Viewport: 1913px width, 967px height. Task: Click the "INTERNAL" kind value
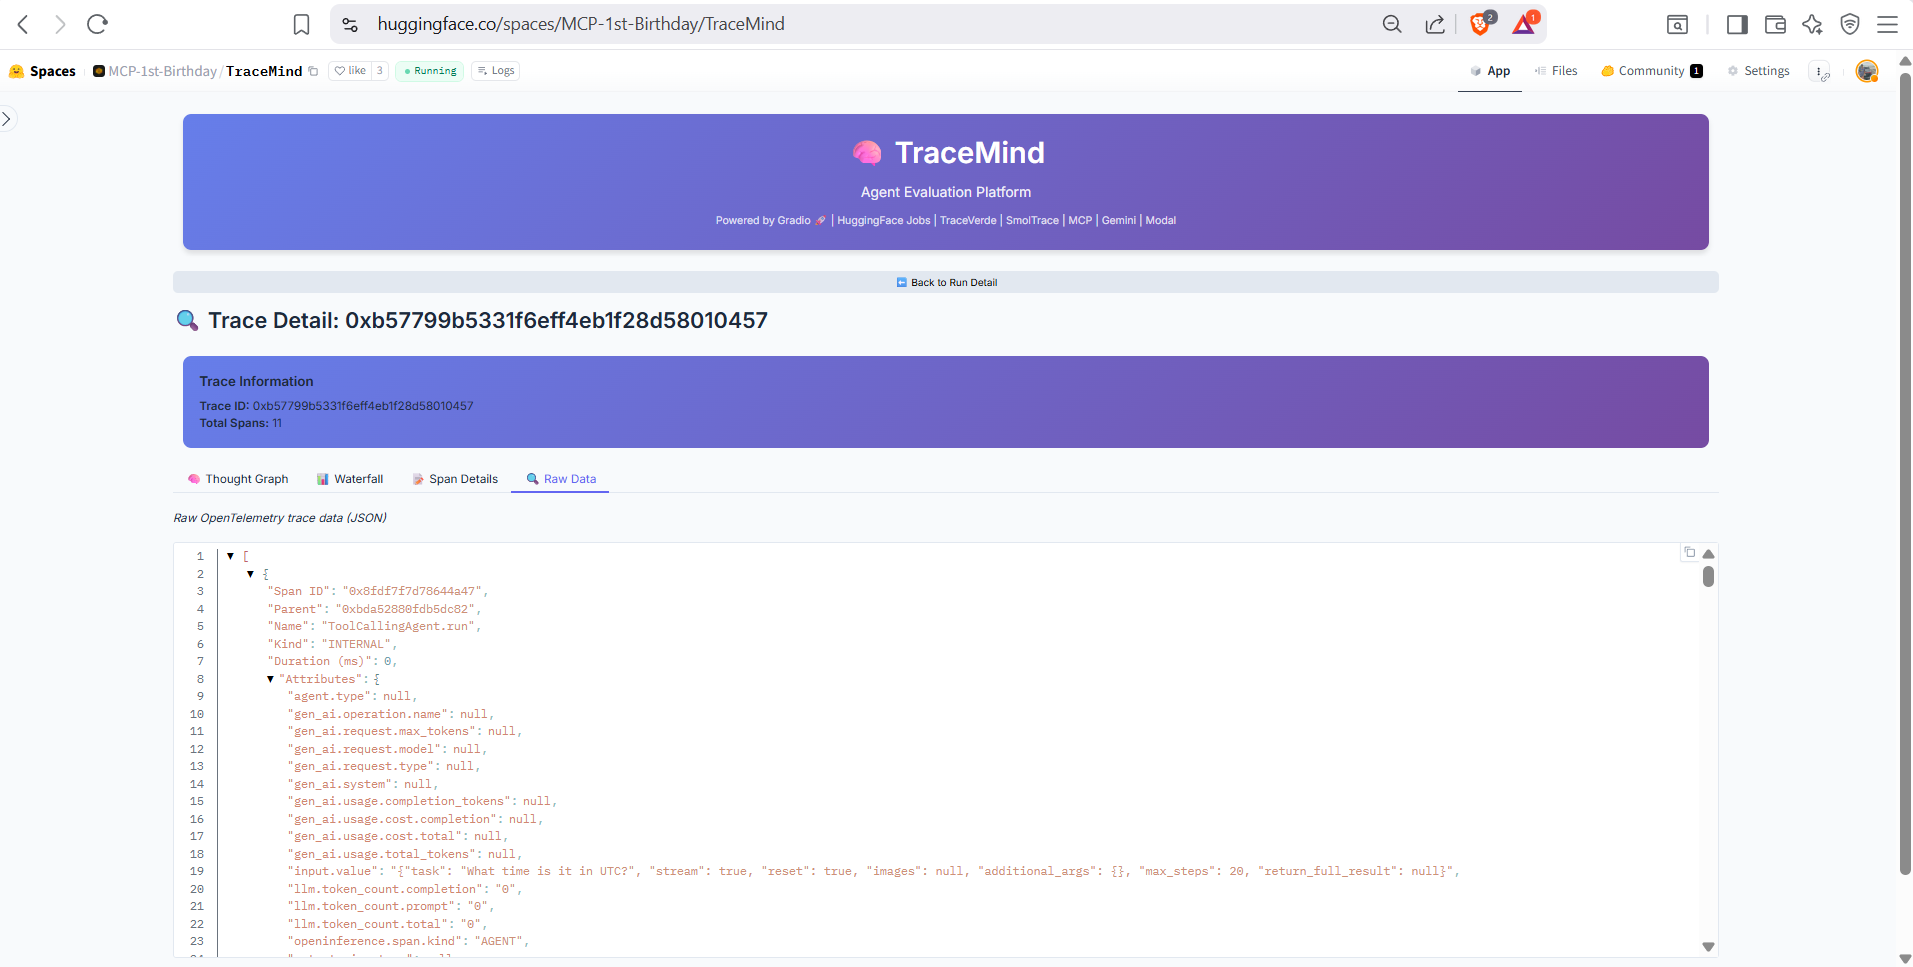(356, 644)
